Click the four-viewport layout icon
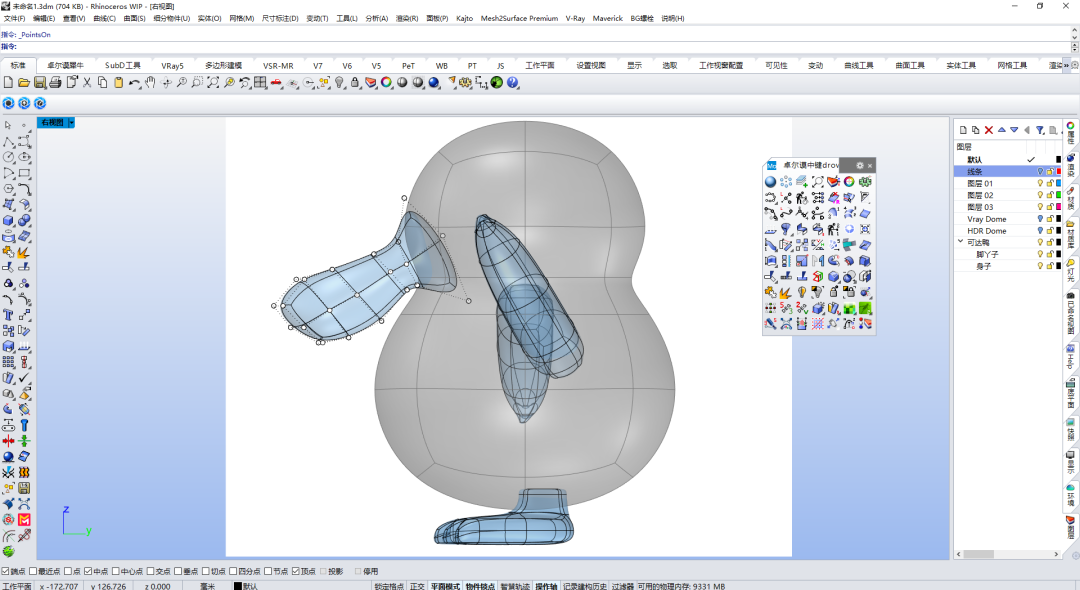The image size is (1080, 590). [260, 83]
